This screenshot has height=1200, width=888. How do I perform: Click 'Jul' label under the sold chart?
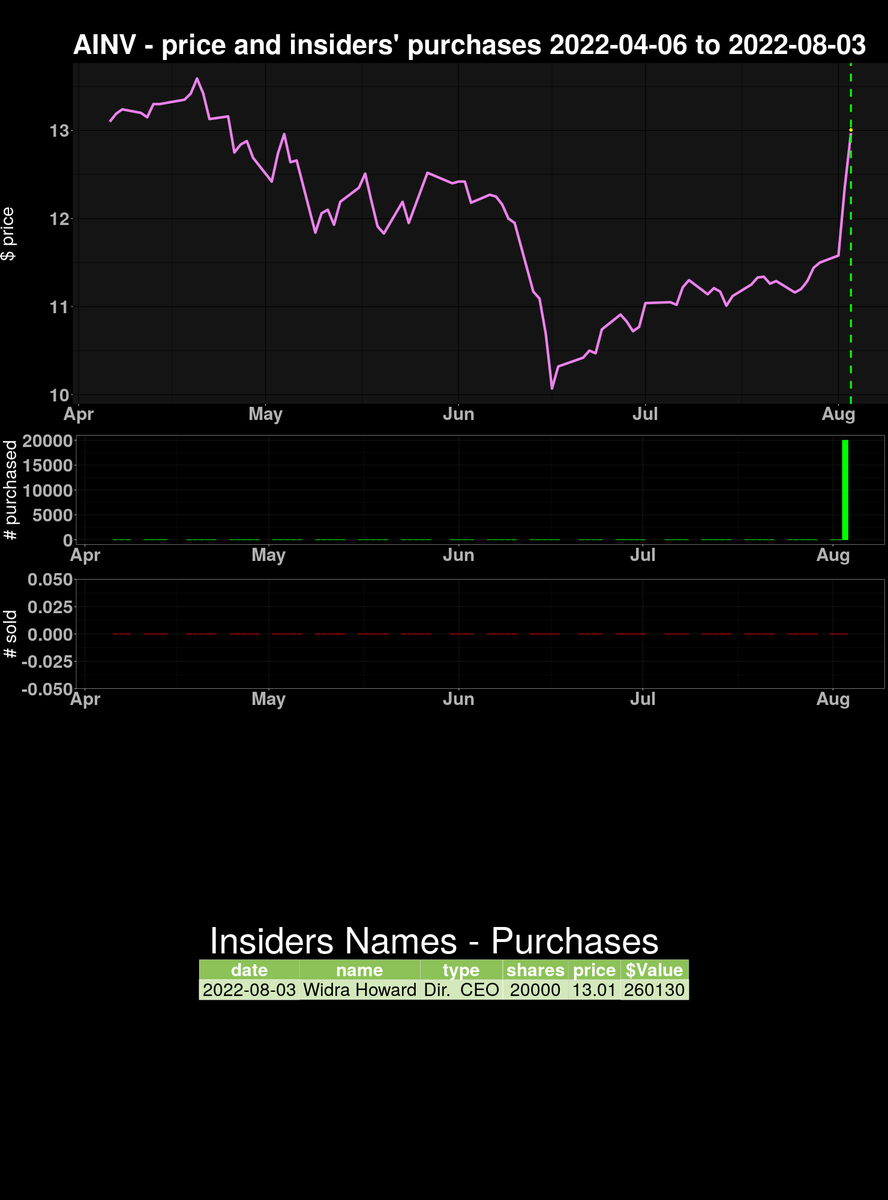tap(643, 699)
